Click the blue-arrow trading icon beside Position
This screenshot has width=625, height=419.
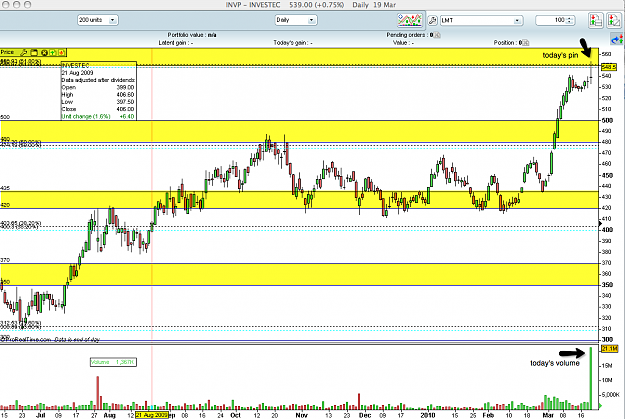click(x=617, y=39)
